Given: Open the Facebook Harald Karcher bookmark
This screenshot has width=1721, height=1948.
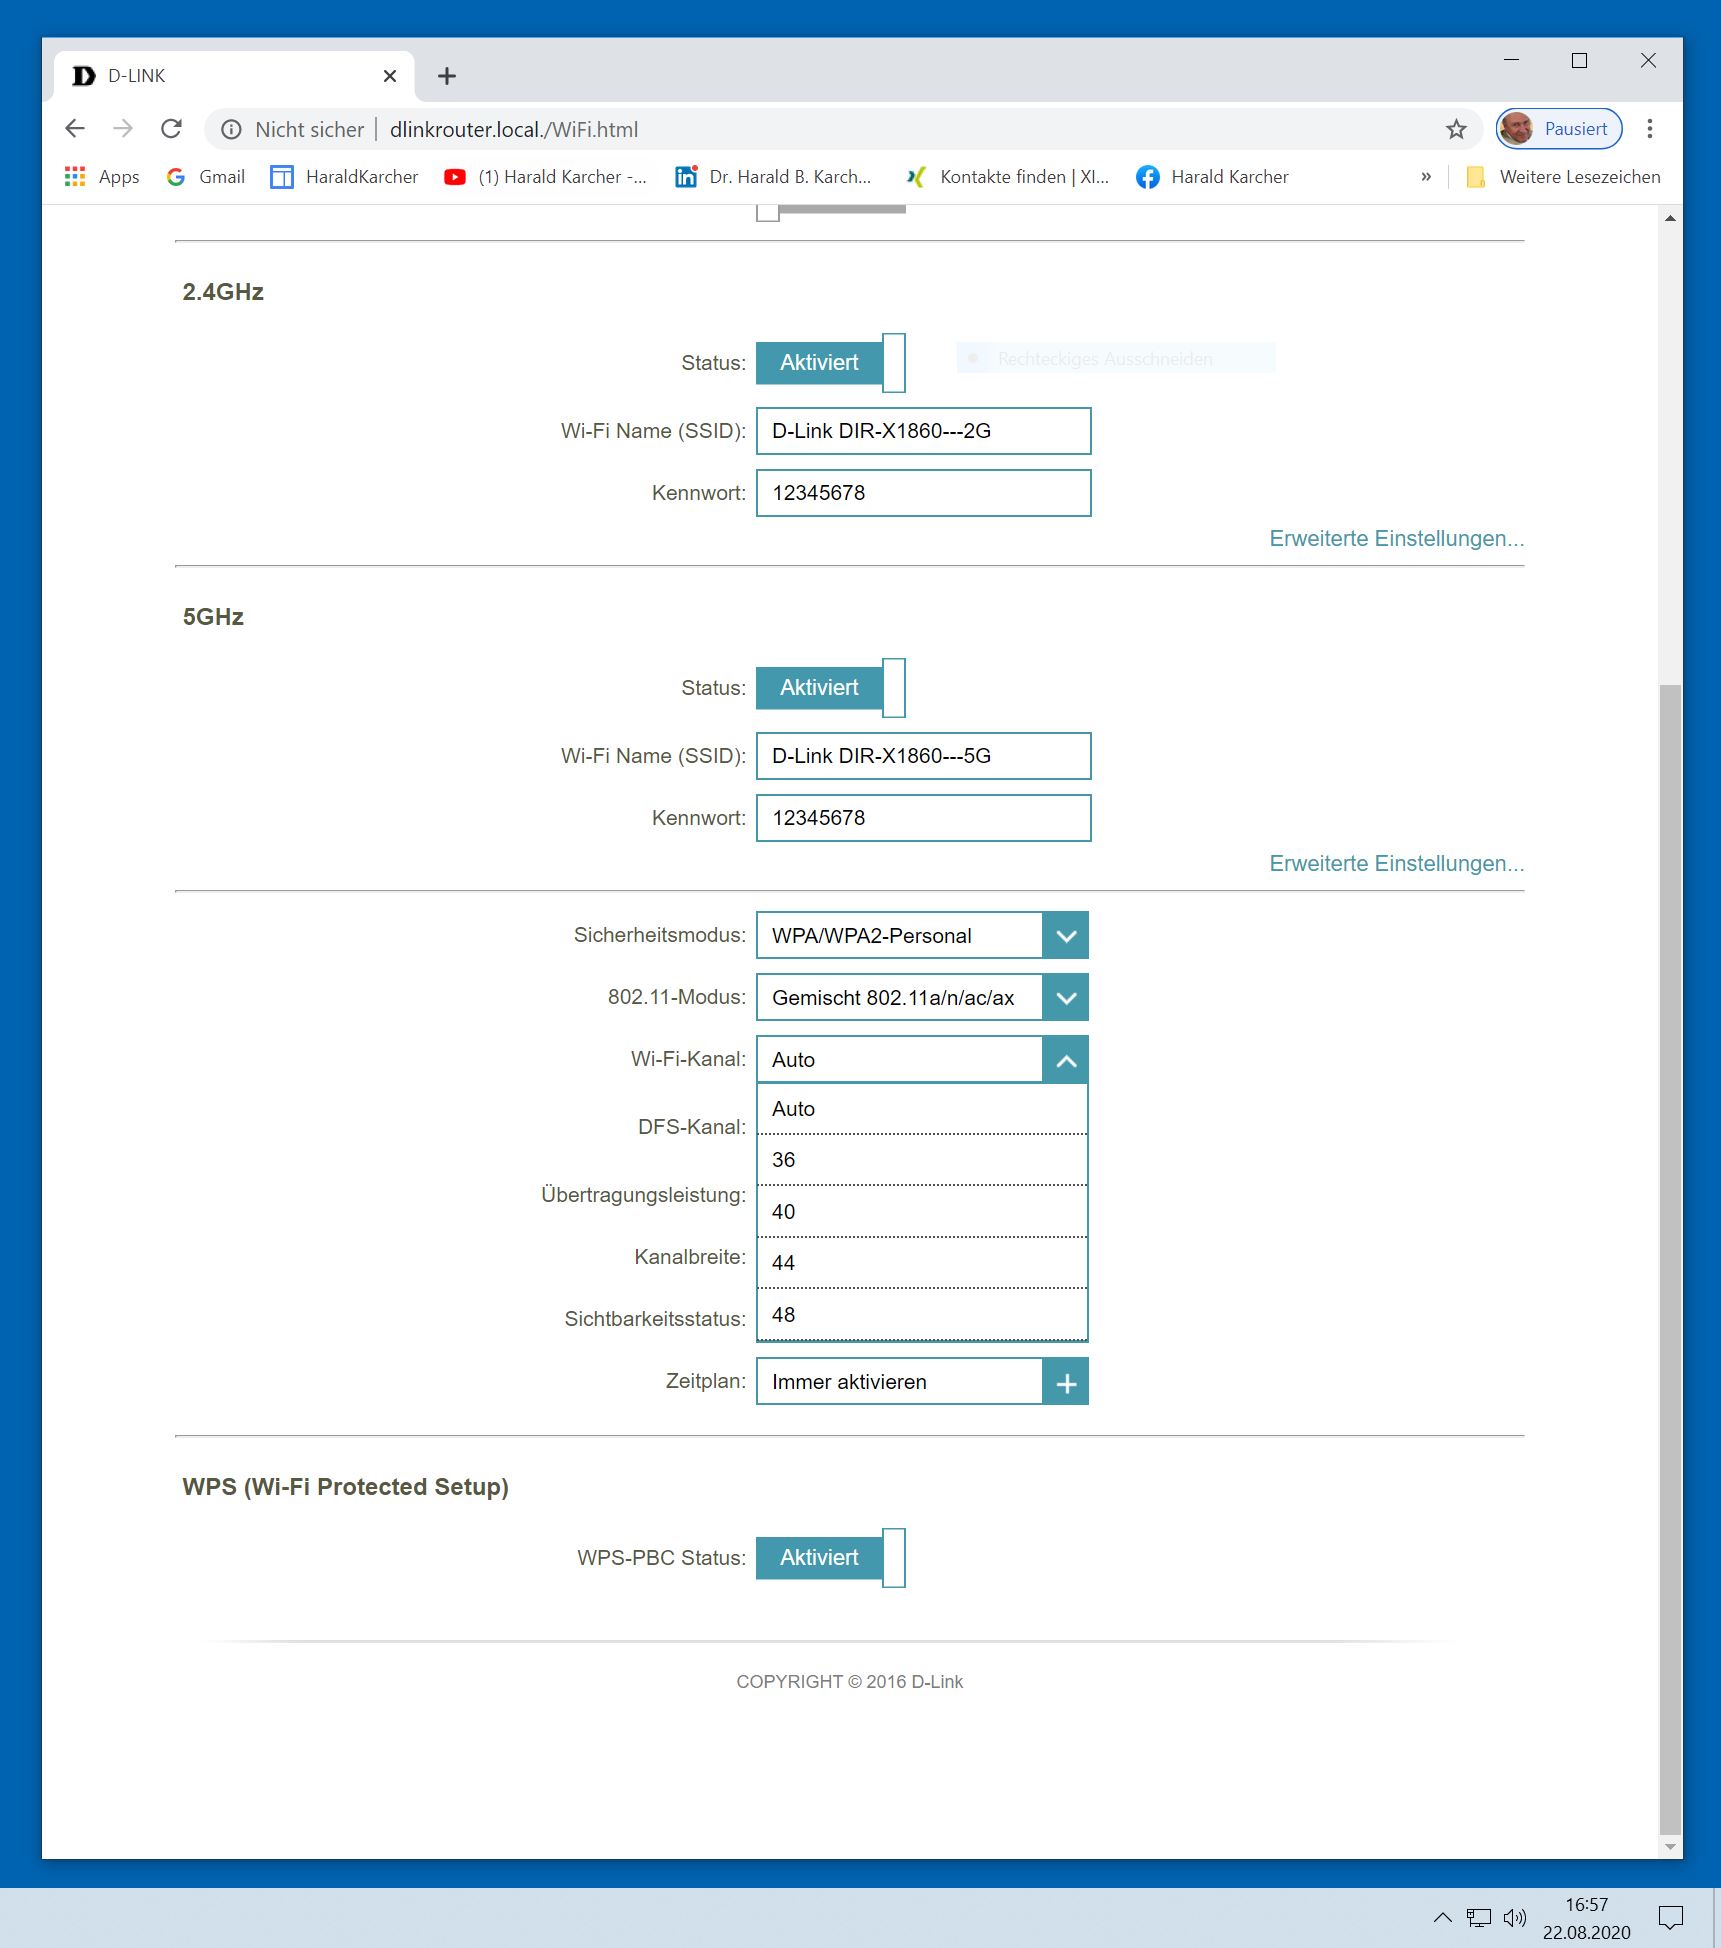Looking at the screenshot, I should pyautogui.click(x=1212, y=177).
